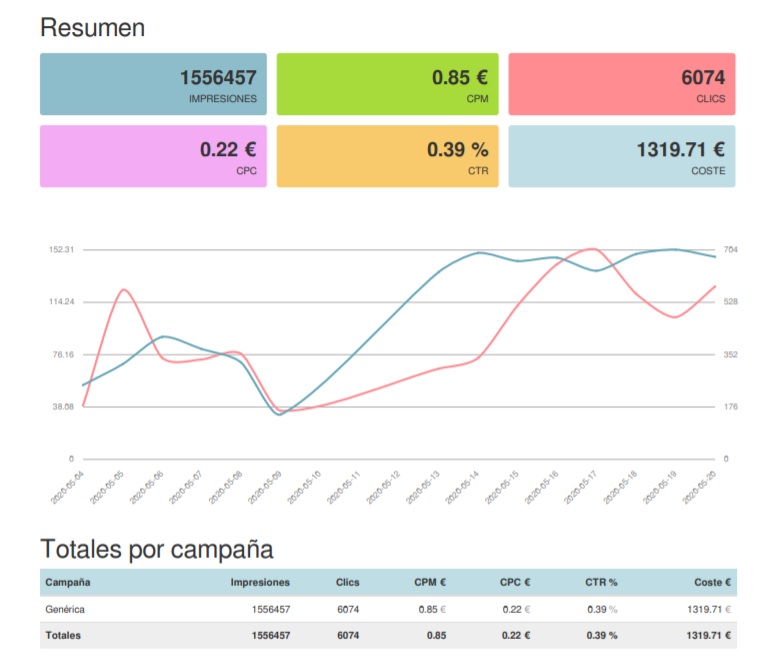
Task: Select the orange CTR summary card
Action: [x=387, y=156]
